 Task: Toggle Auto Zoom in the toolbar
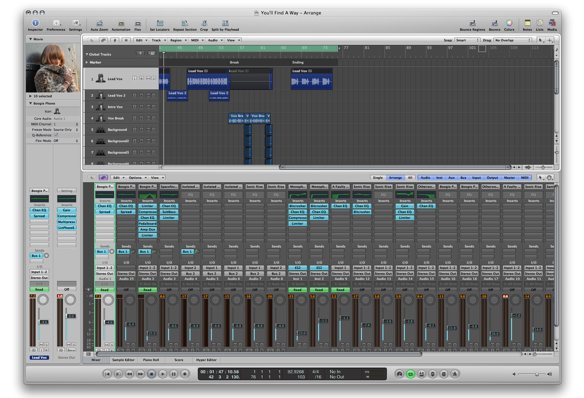pyautogui.click(x=99, y=25)
